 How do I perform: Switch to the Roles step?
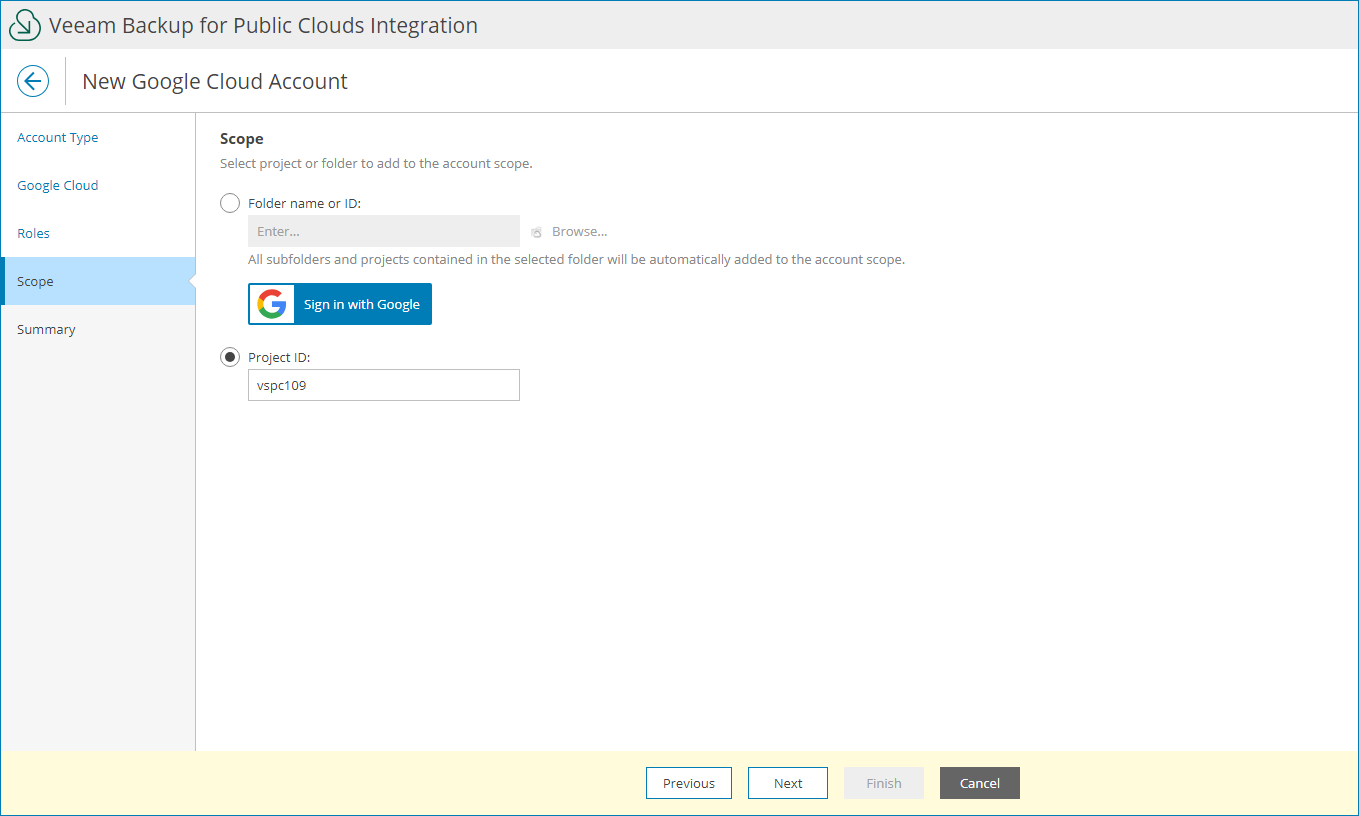34,233
